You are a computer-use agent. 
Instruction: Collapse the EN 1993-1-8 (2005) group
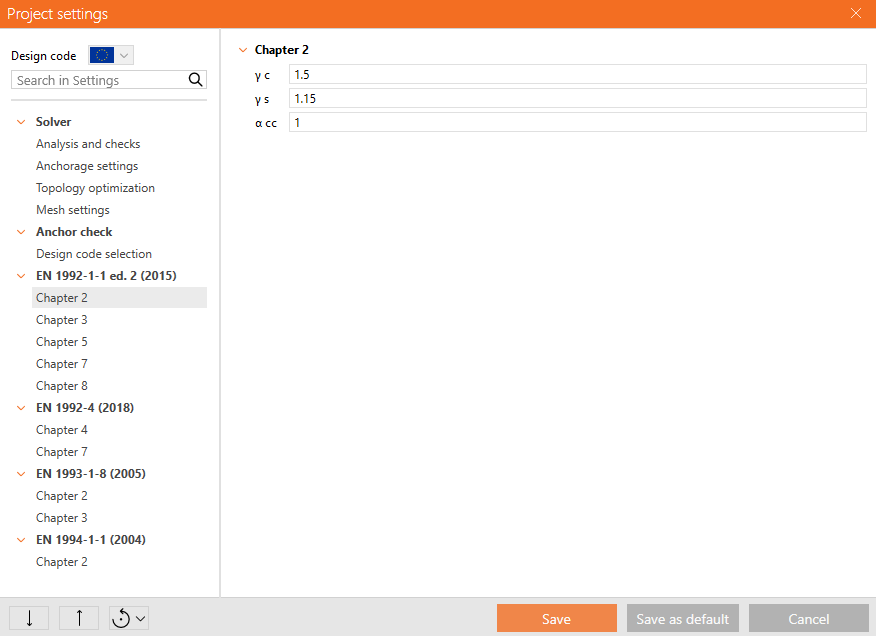21,474
